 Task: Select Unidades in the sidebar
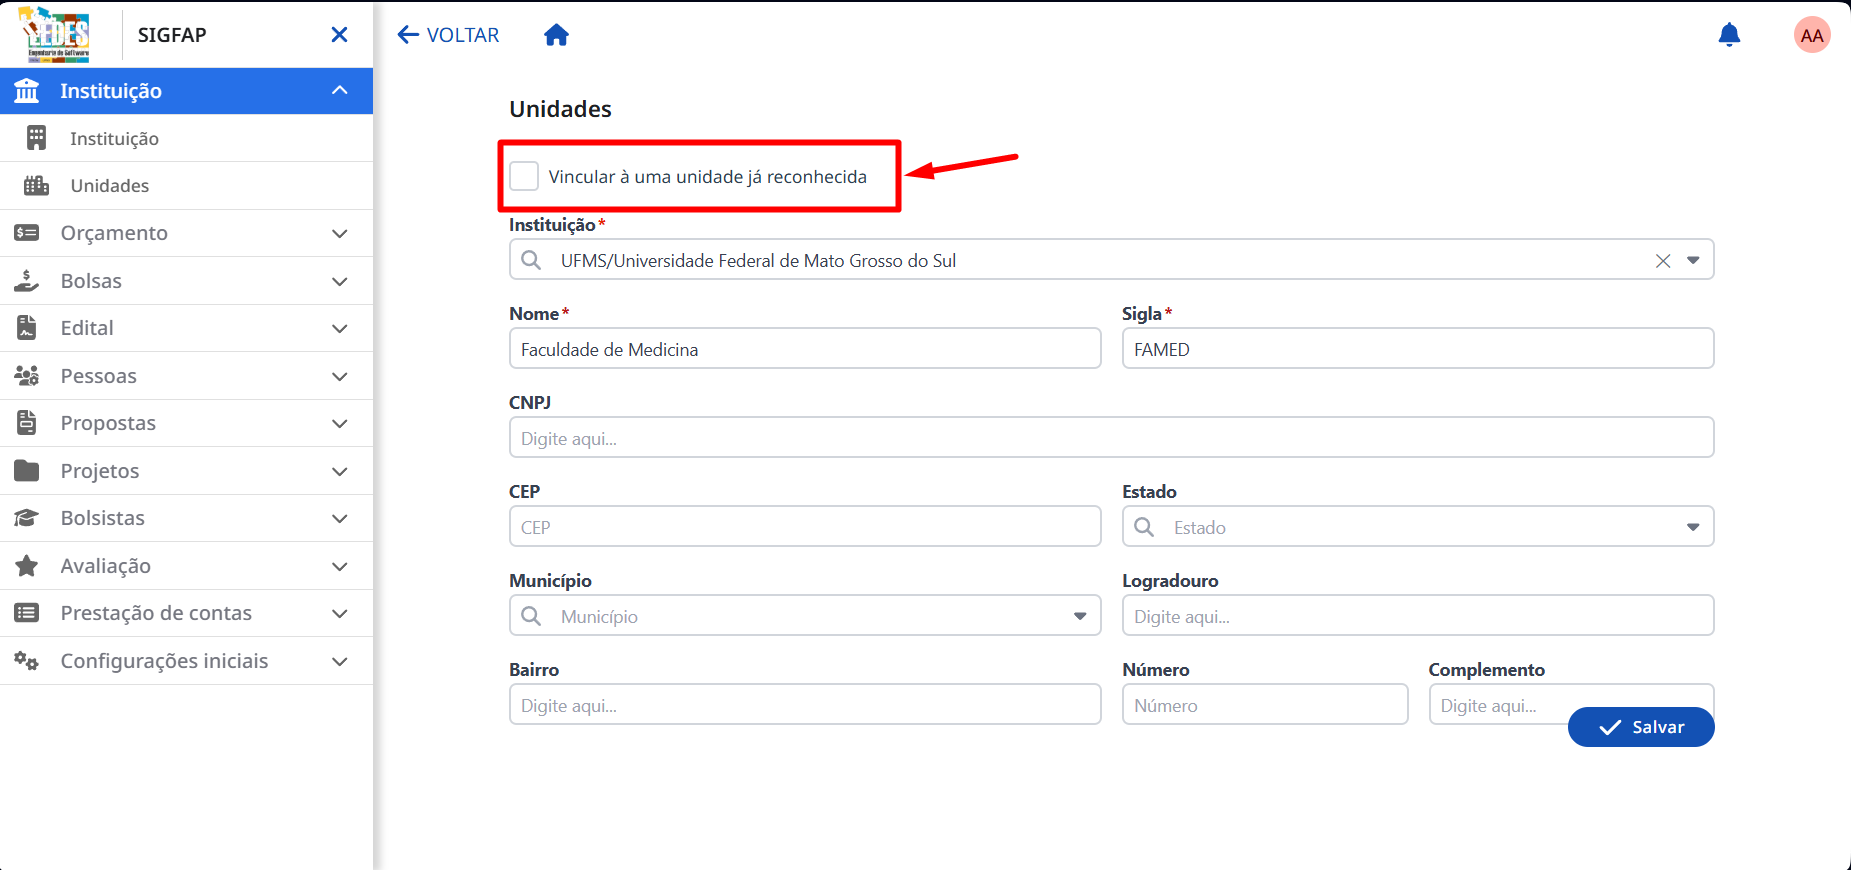tap(186, 186)
